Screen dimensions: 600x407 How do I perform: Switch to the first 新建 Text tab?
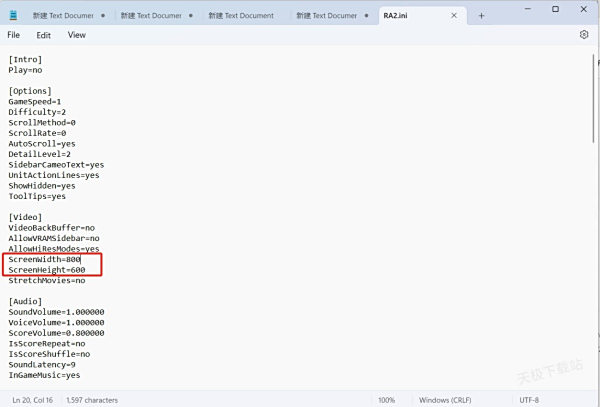tap(62, 16)
